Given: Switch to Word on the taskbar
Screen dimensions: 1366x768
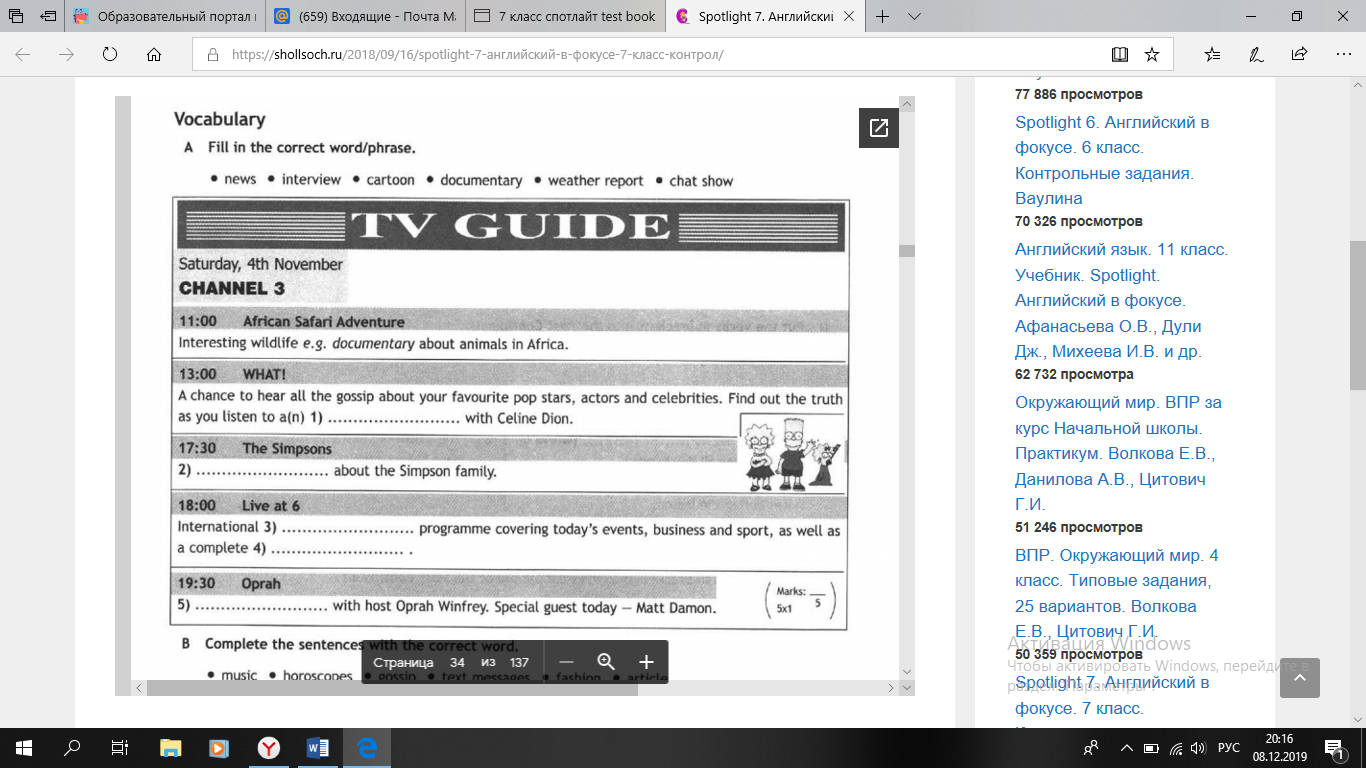Looking at the screenshot, I should point(318,747).
